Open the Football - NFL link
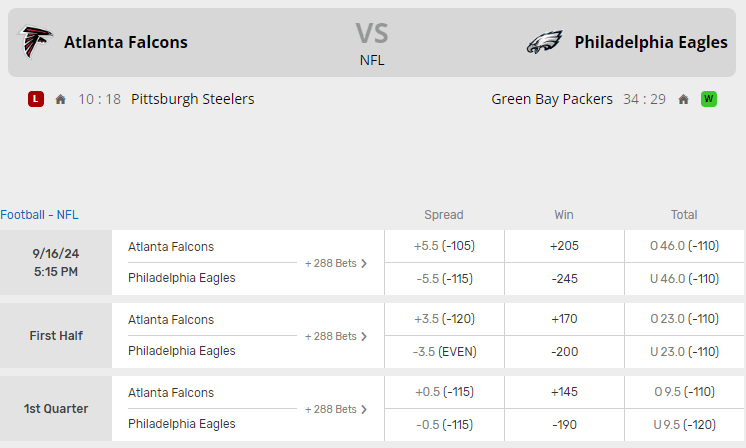This screenshot has height=448, width=746. point(39,215)
